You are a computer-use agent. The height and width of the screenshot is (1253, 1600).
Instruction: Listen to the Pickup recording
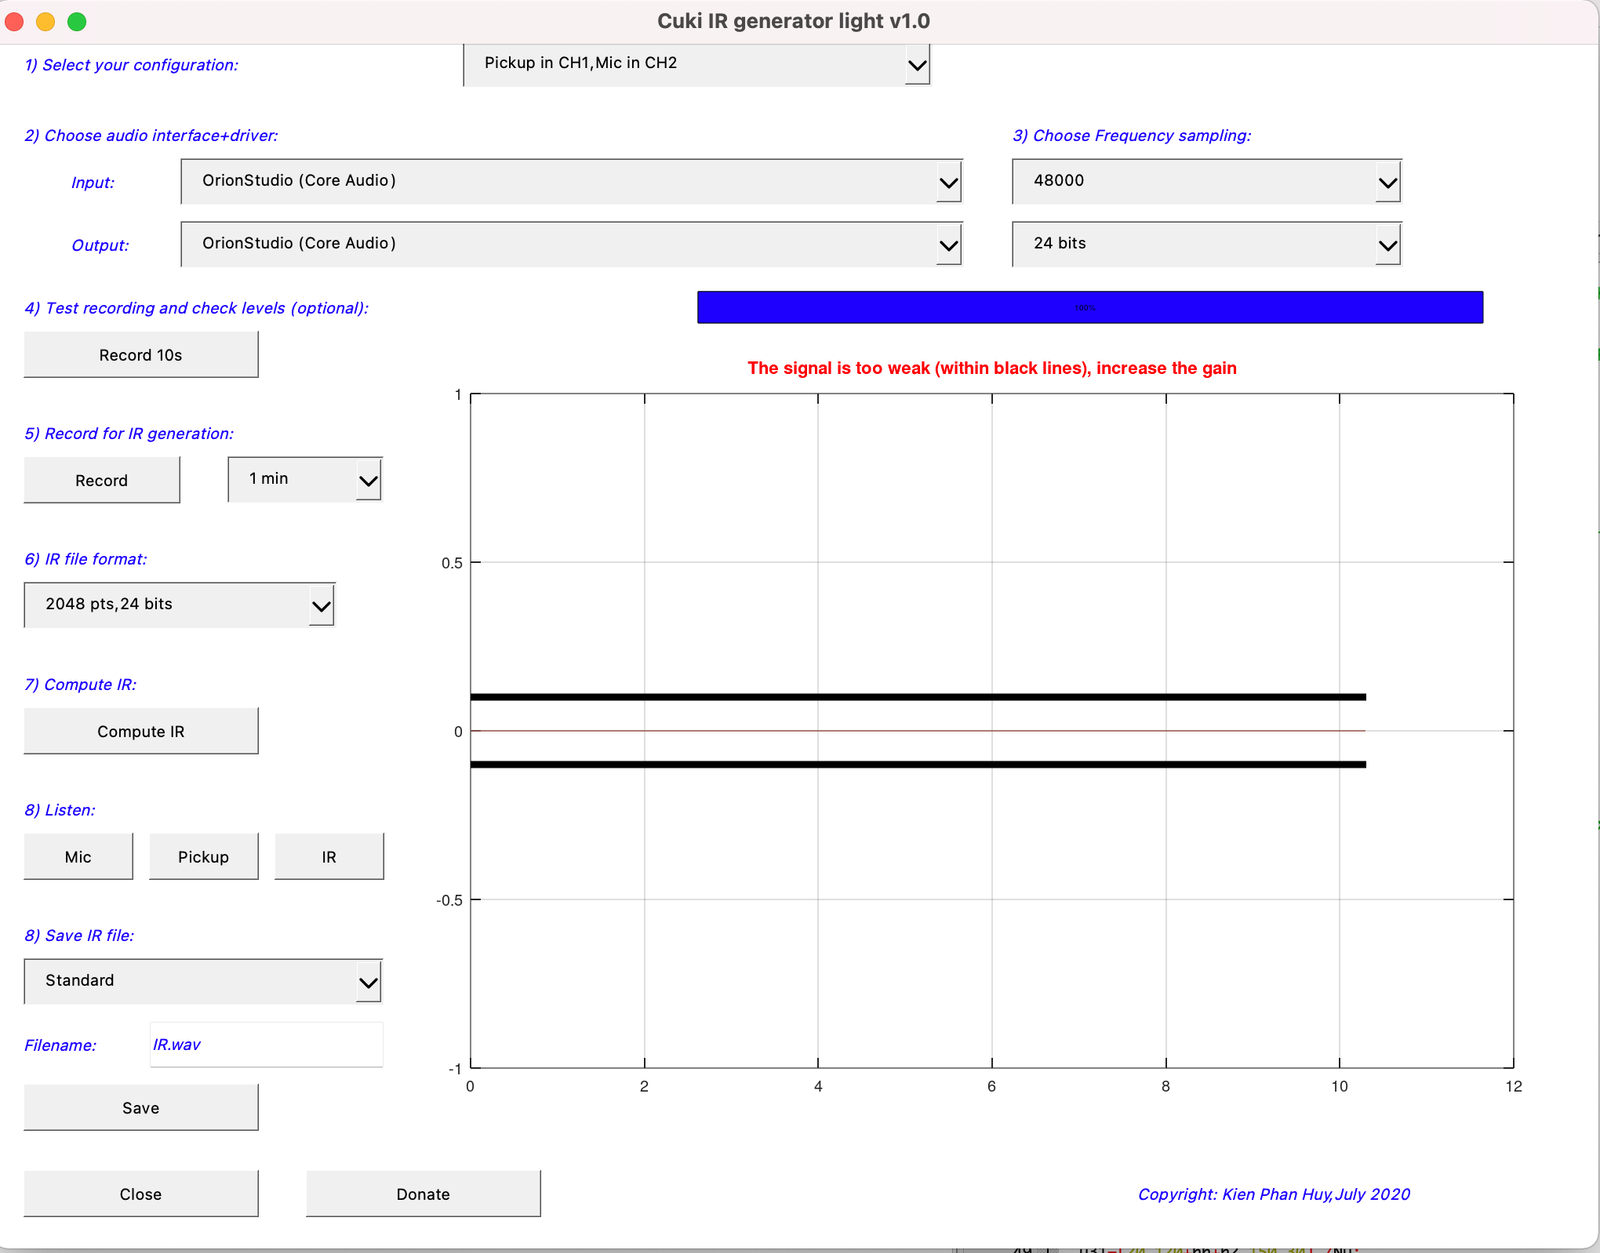(204, 857)
